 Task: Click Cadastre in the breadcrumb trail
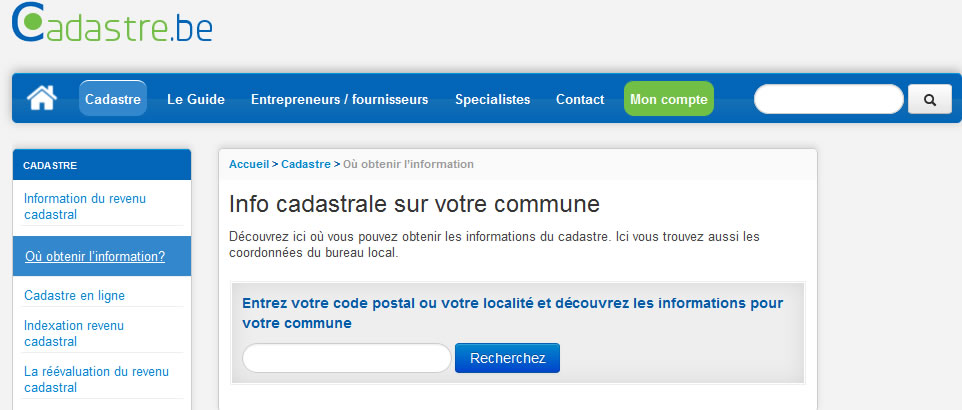pyautogui.click(x=306, y=164)
